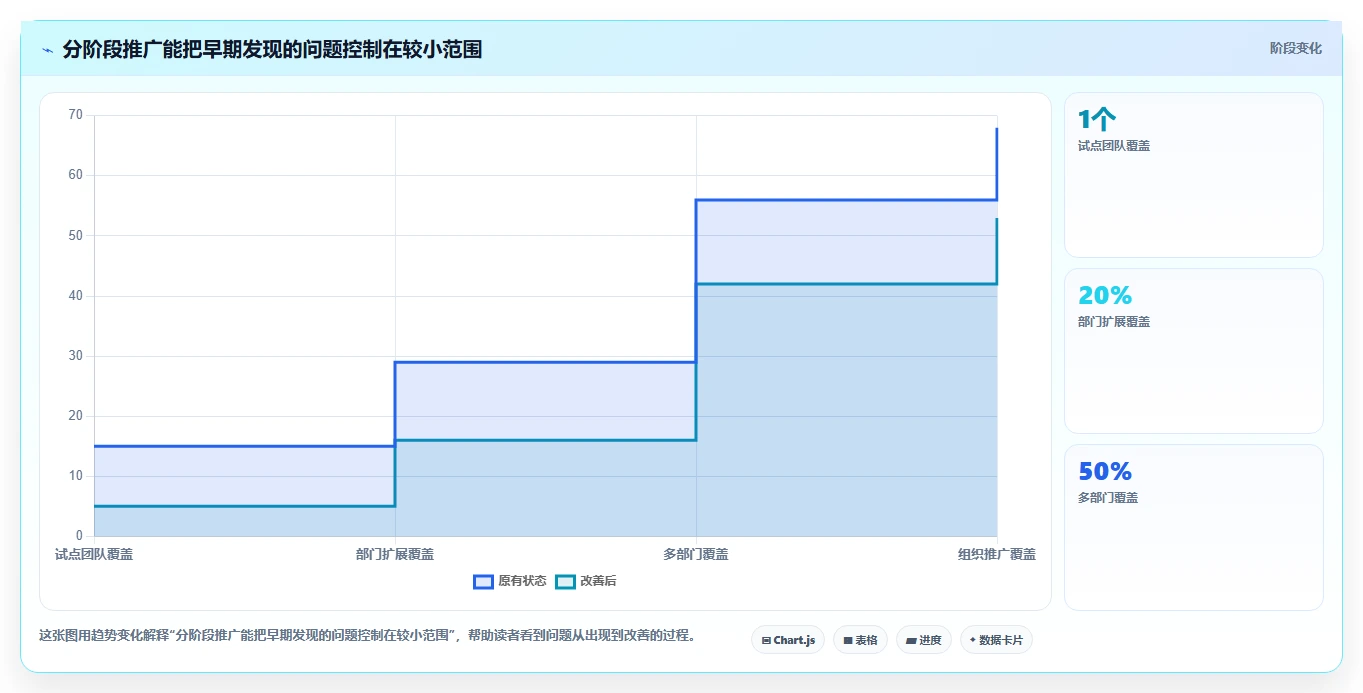Click the 阶段变化 label in header
The image size is (1363, 693).
[x=1296, y=48]
